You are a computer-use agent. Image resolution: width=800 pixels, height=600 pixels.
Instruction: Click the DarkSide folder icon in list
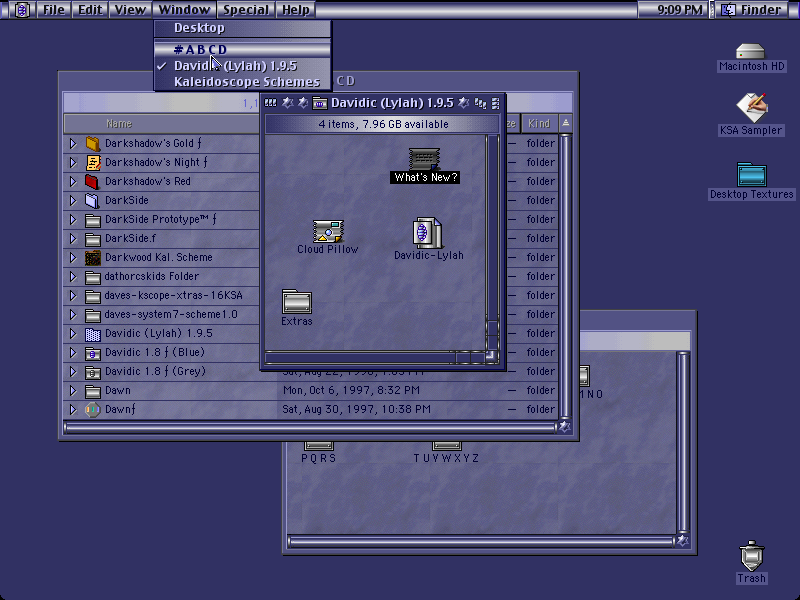[x=92, y=201]
